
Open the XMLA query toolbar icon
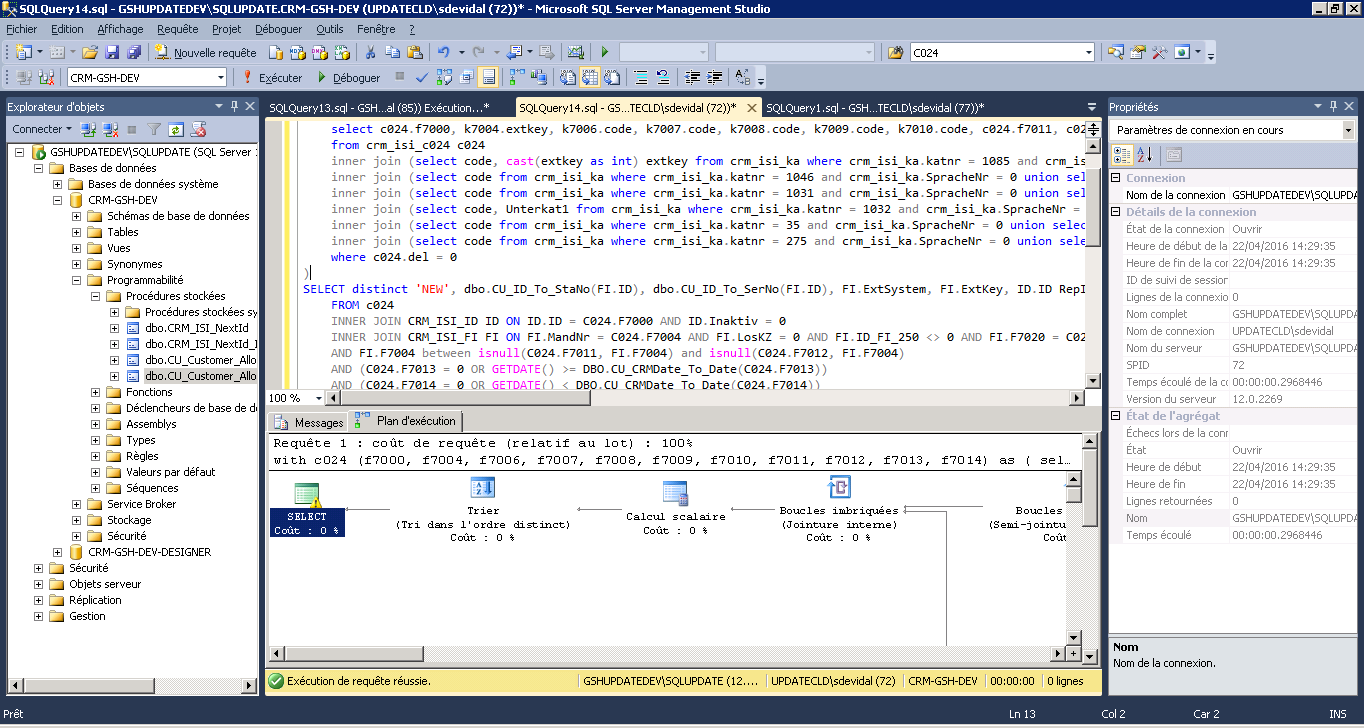(342, 52)
